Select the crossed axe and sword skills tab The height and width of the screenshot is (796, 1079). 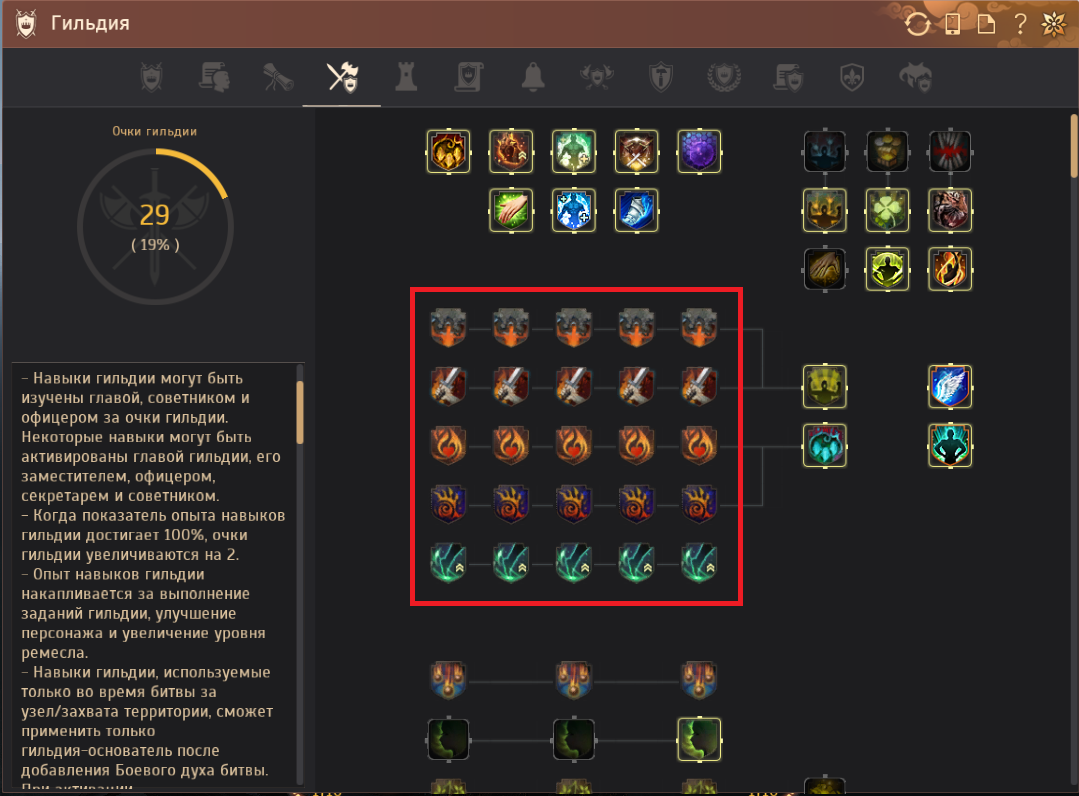[x=342, y=77]
